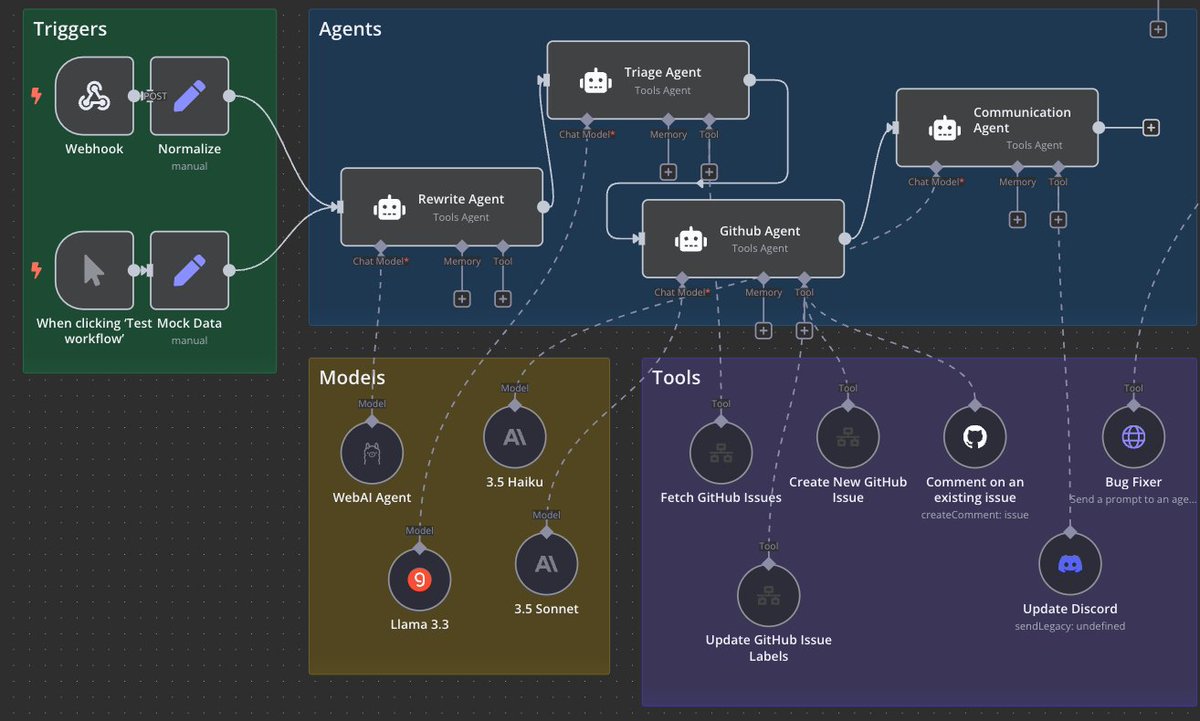Add Memory to Rewrite Agent
The height and width of the screenshot is (721, 1200).
462,298
